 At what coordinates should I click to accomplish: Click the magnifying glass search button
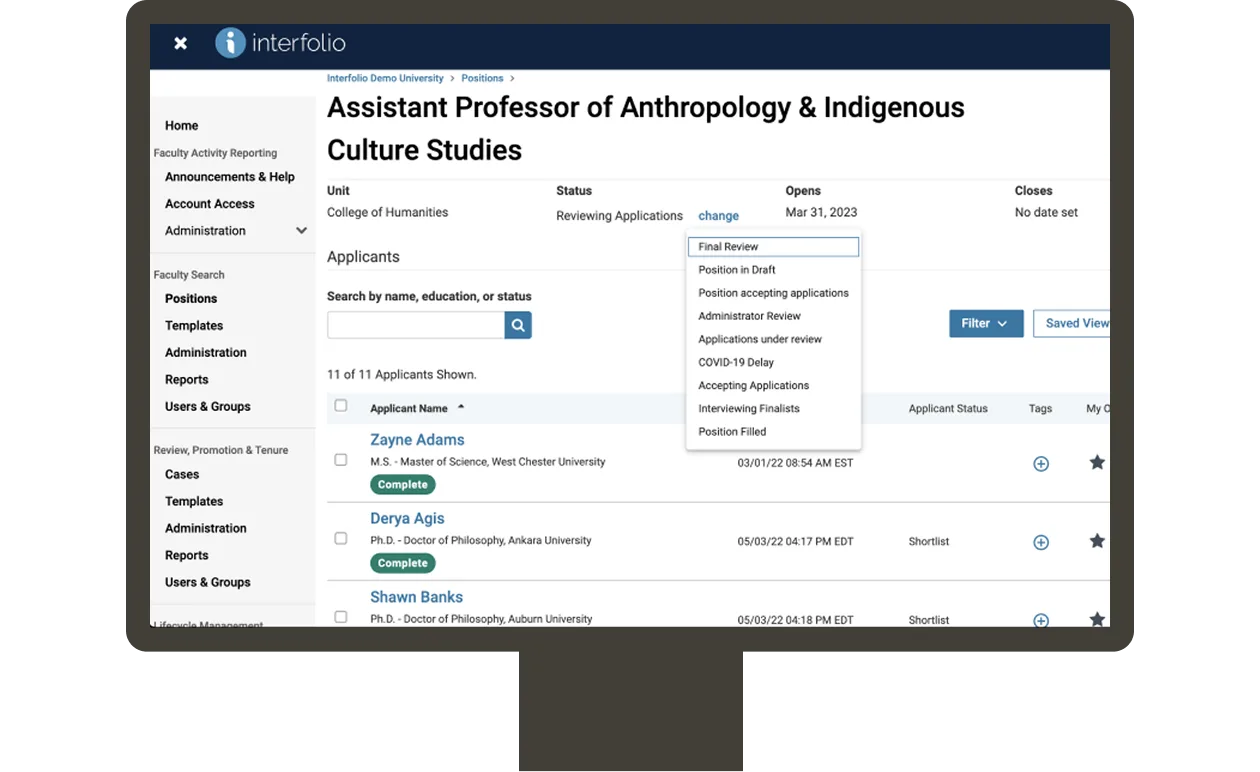[518, 325]
